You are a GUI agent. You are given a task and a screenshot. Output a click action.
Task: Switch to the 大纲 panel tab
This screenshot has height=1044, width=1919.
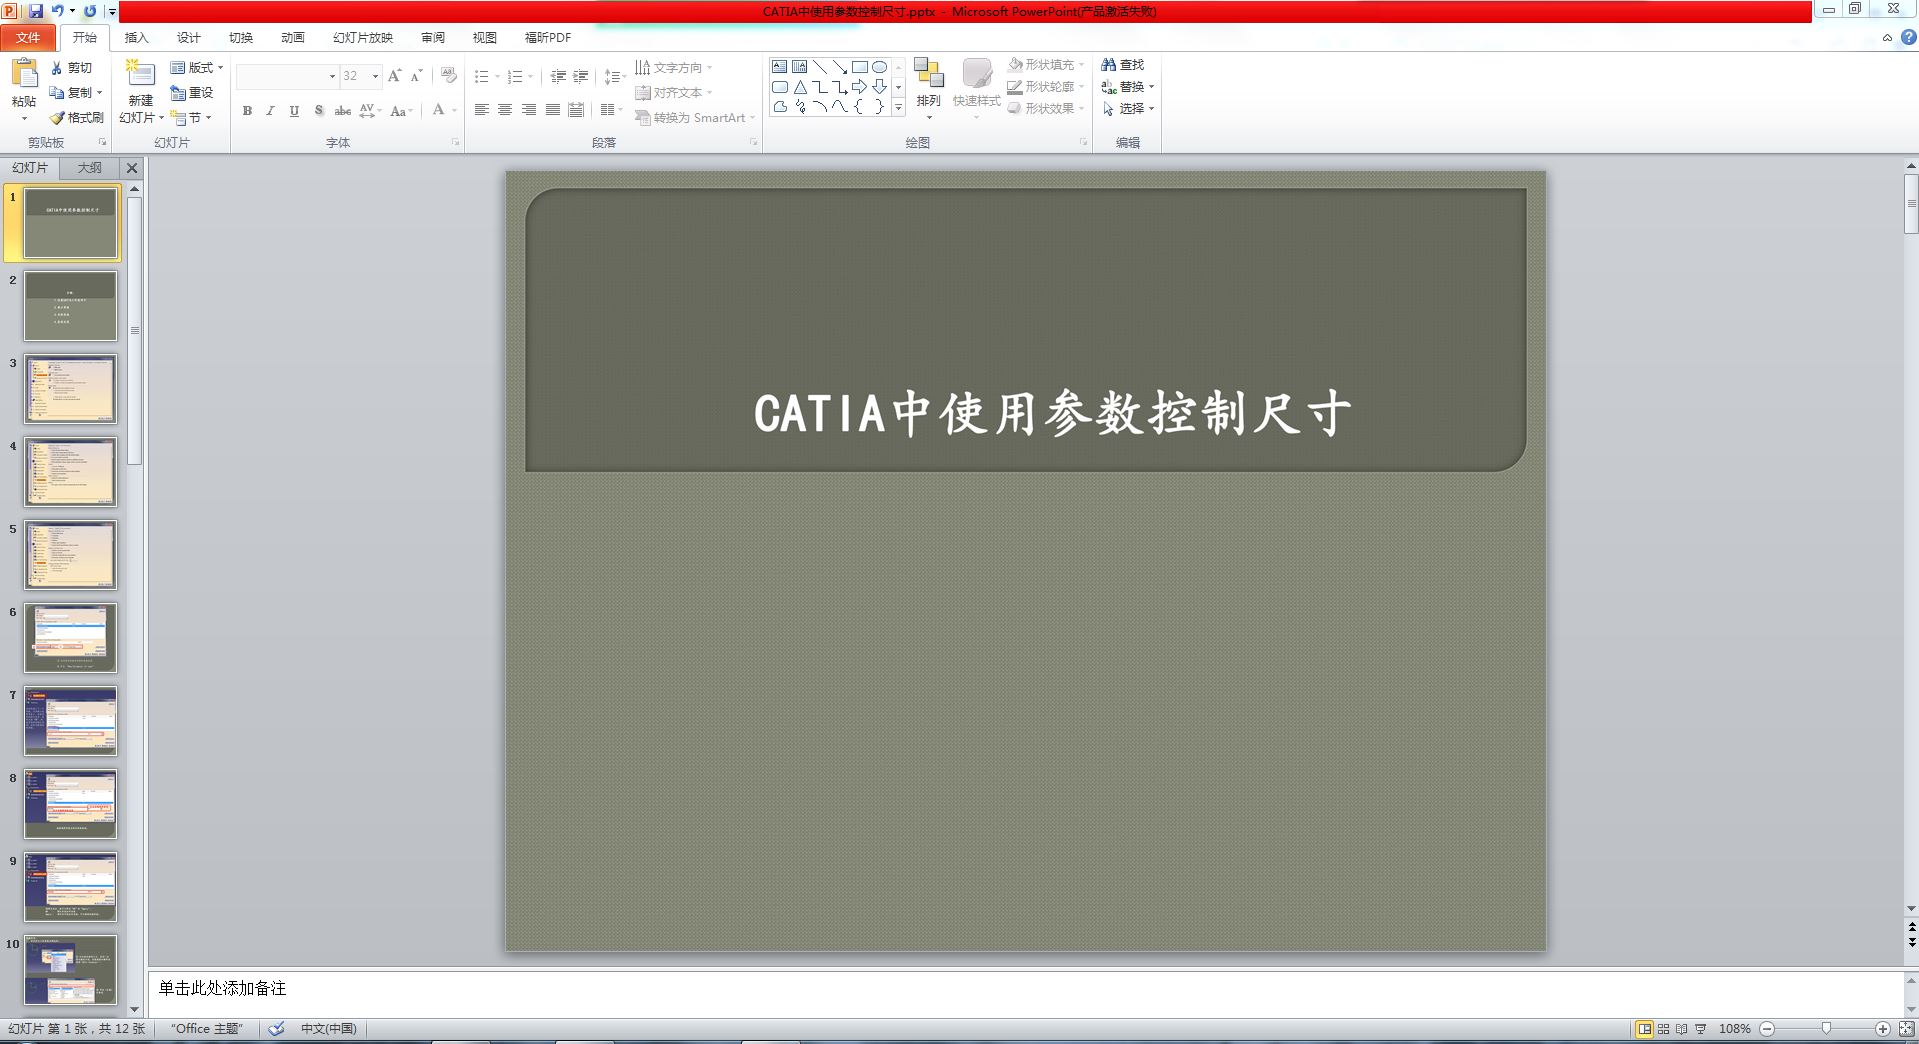point(89,167)
